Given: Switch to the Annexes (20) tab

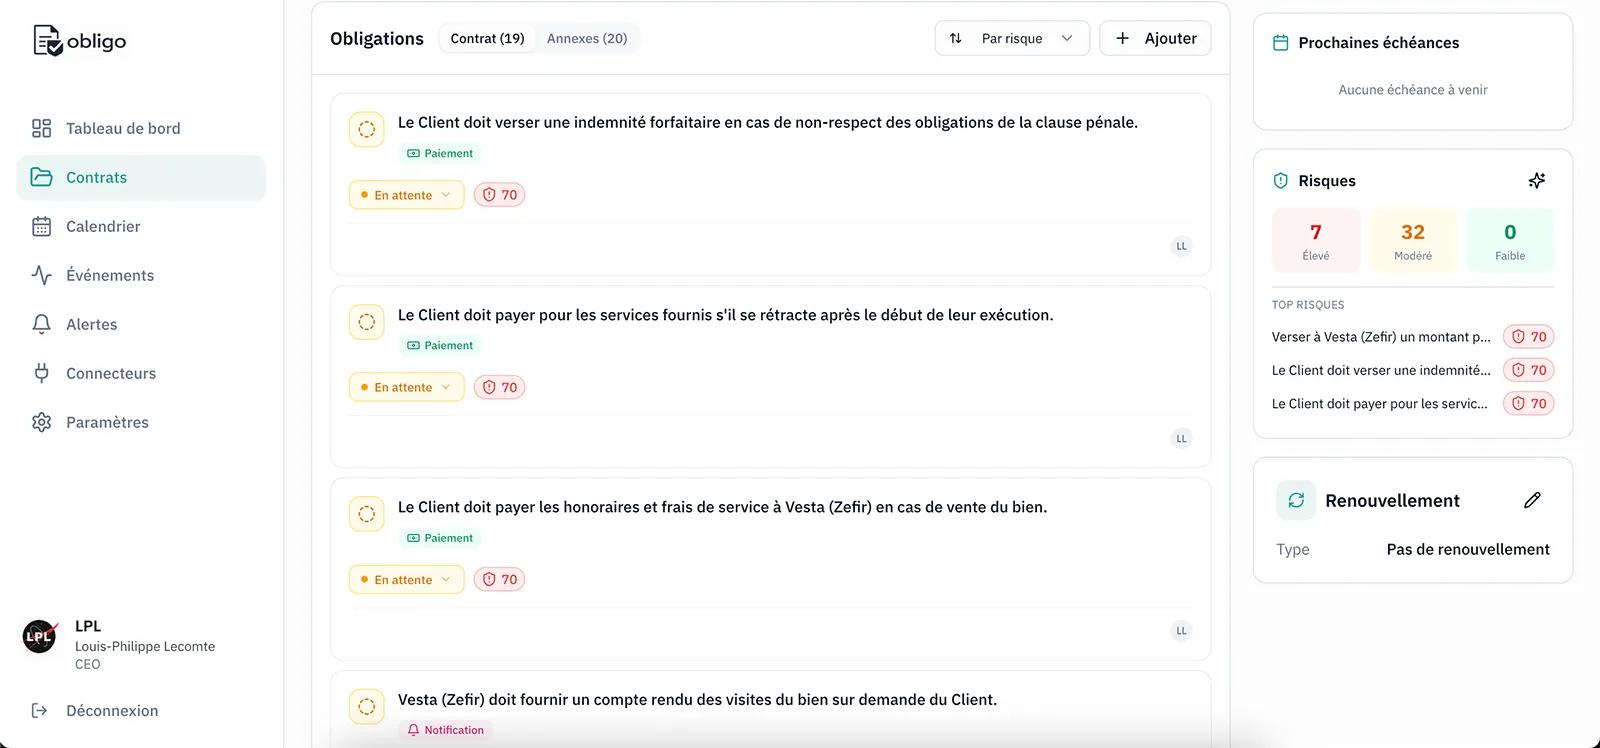Looking at the screenshot, I should pos(587,38).
